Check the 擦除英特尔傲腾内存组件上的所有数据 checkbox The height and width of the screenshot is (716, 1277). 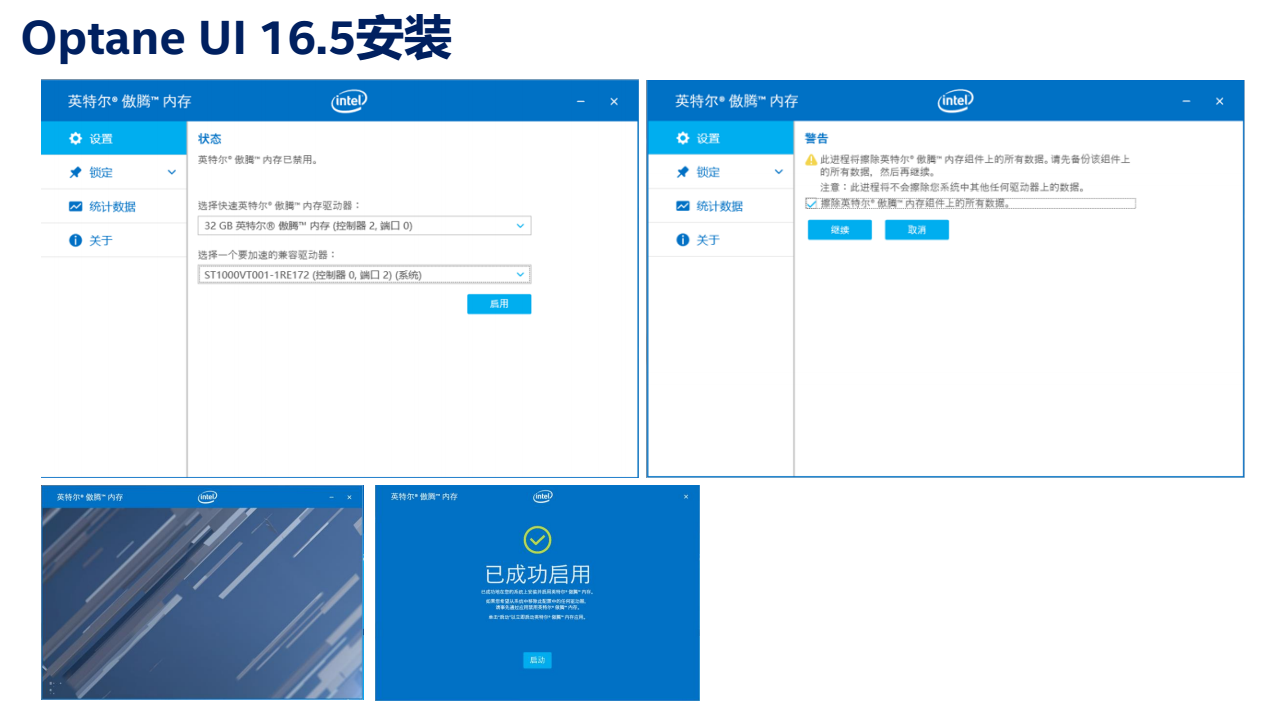pyautogui.click(x=811, y=203)
